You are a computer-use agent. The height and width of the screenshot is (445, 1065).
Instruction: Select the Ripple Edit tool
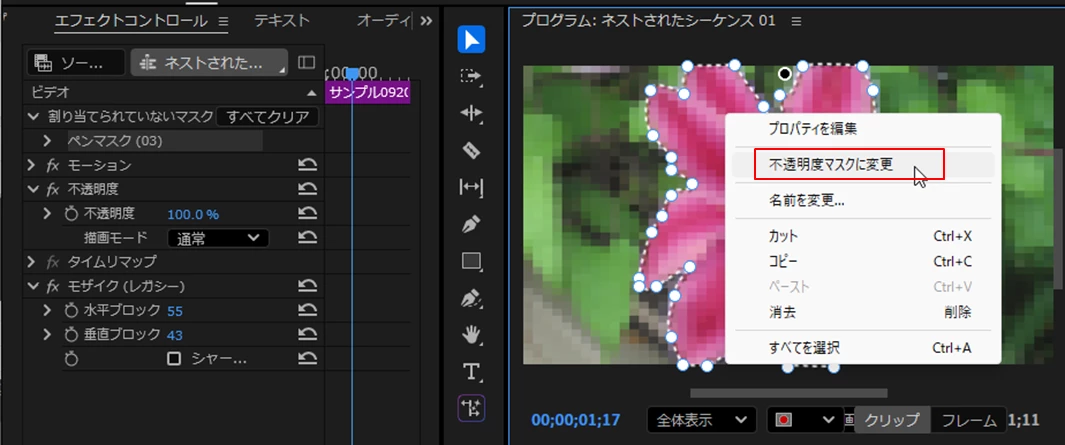[x=471, y=113]
